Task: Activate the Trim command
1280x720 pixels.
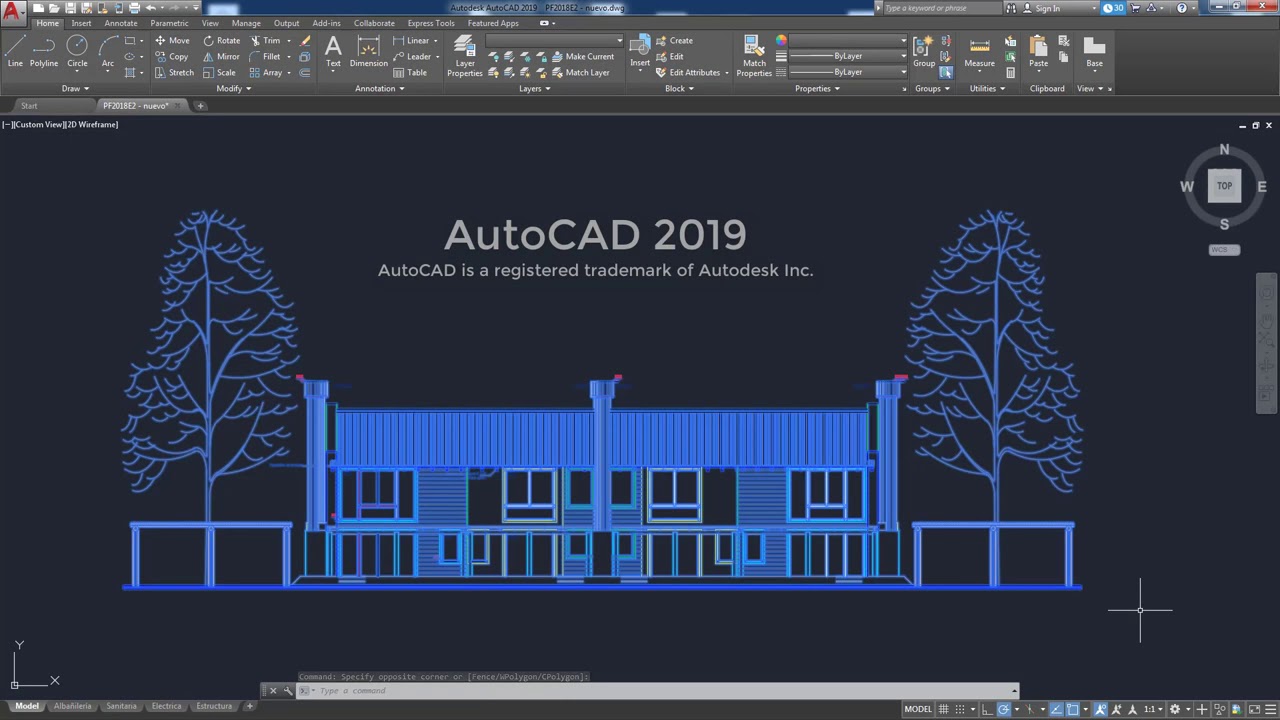Action: 265,41
